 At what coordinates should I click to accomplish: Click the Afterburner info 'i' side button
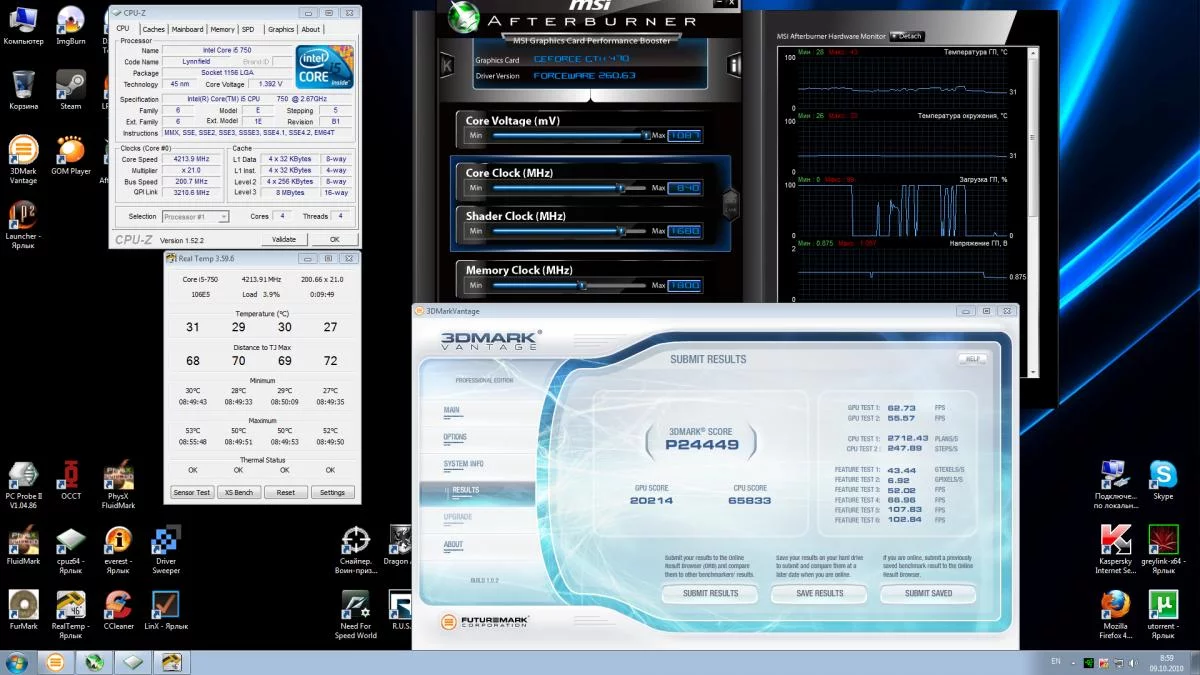pos(735,66)
